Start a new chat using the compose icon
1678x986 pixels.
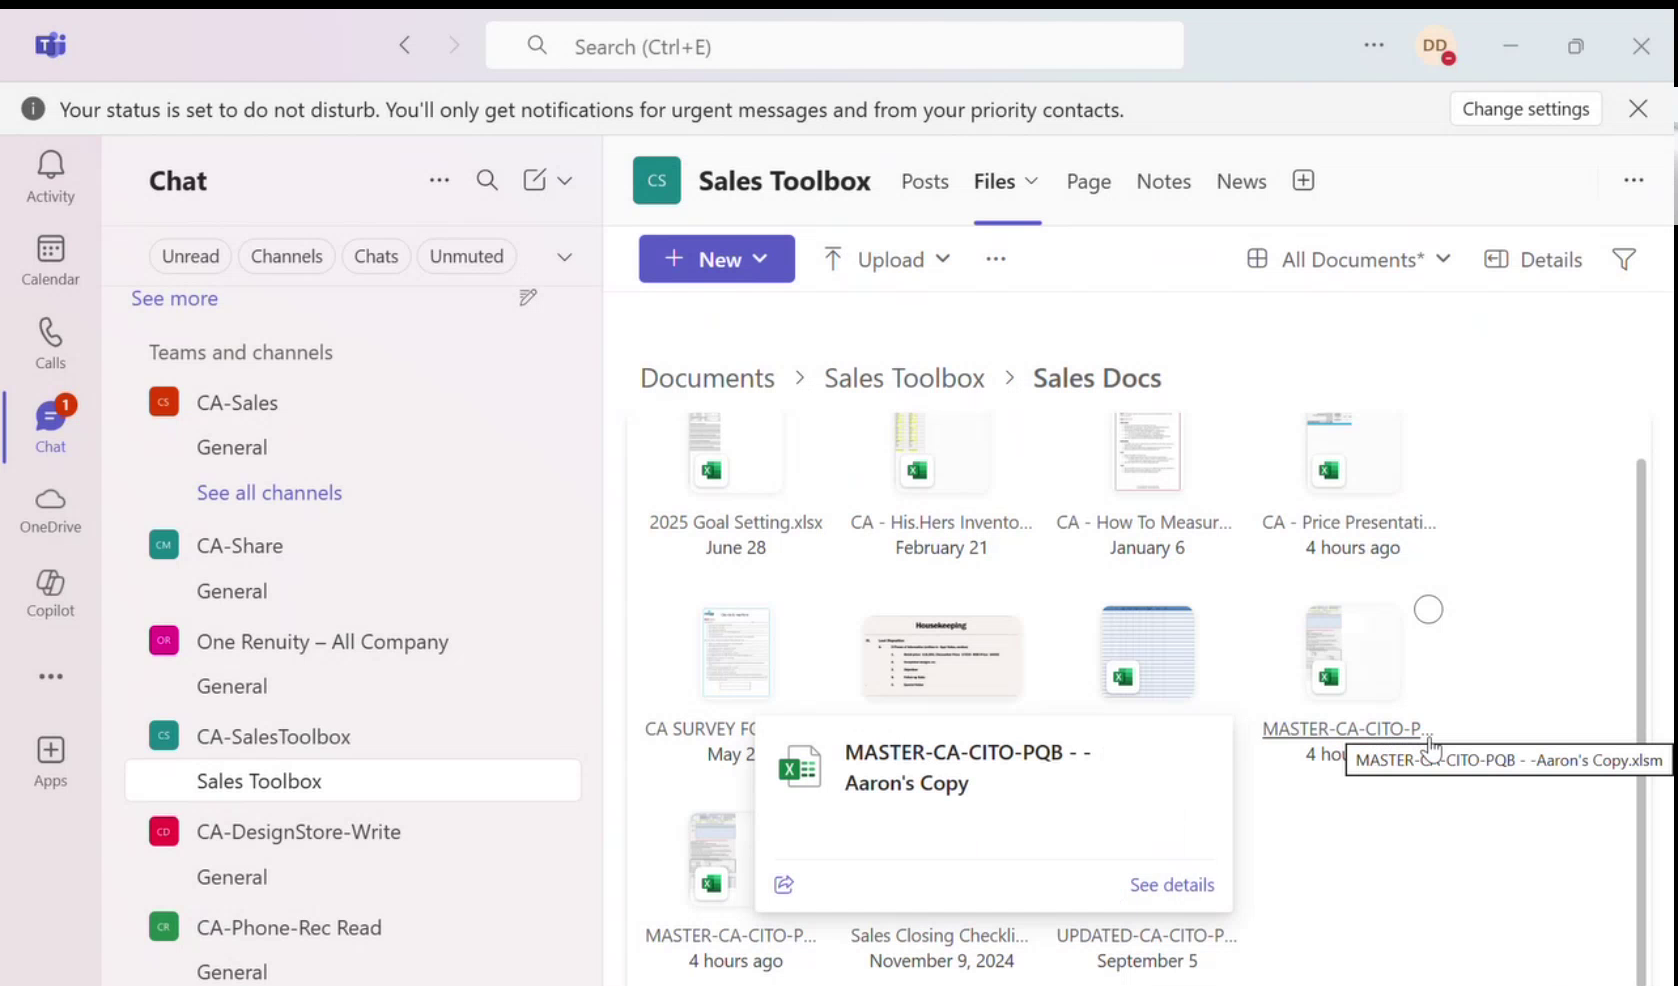click(x=535, y=180)
